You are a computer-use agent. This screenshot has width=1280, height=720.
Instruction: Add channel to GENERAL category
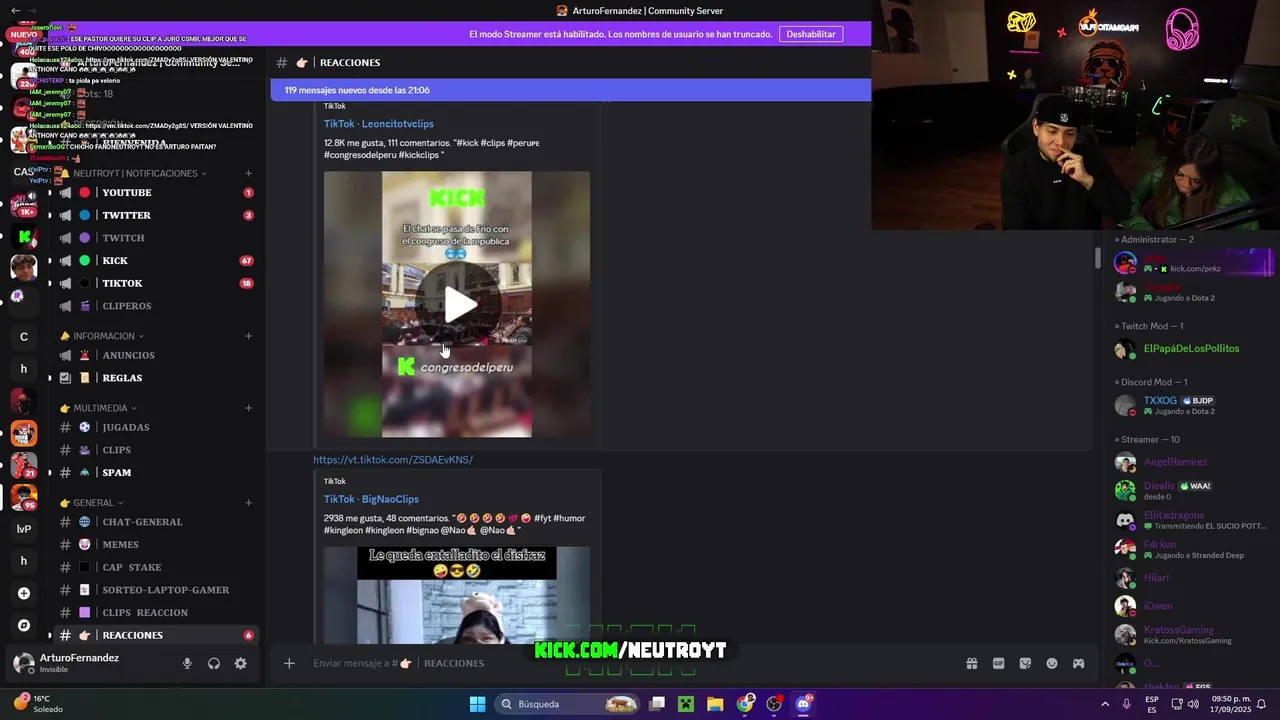click(x=249, y=503)
